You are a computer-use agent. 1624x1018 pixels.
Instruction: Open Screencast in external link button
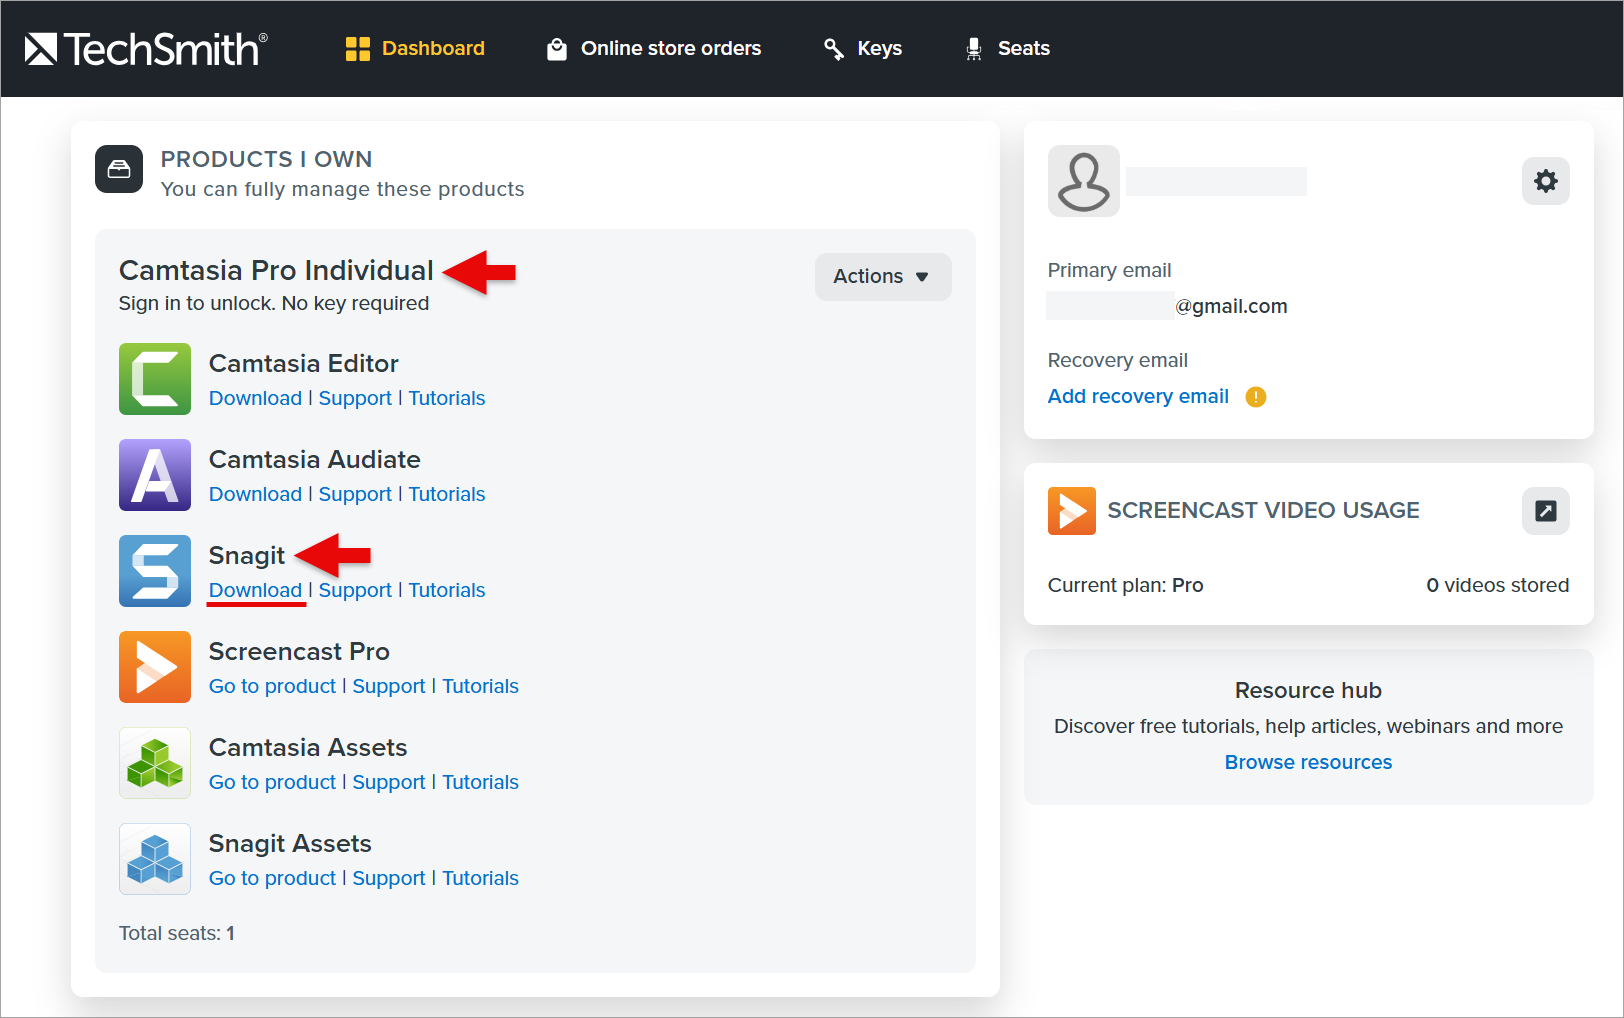click(1546, 511)
